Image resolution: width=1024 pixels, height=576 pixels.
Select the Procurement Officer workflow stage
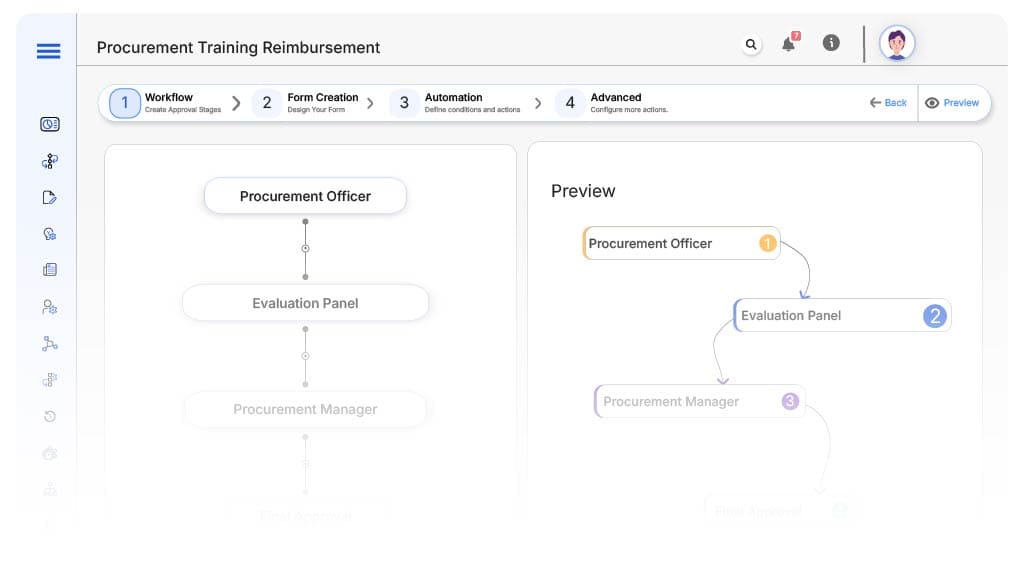click(x=305, y=196)
